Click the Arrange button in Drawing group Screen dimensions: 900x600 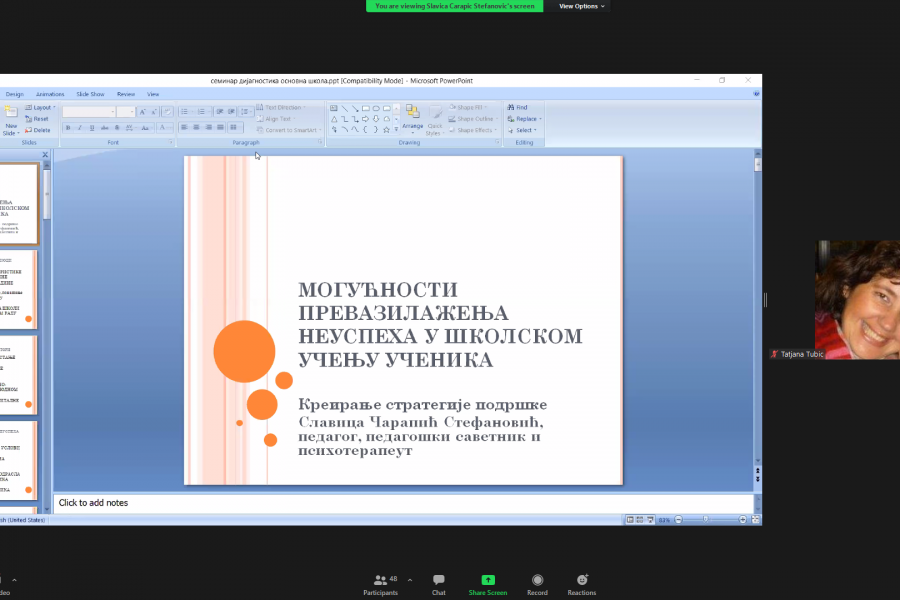pos(413,118)
